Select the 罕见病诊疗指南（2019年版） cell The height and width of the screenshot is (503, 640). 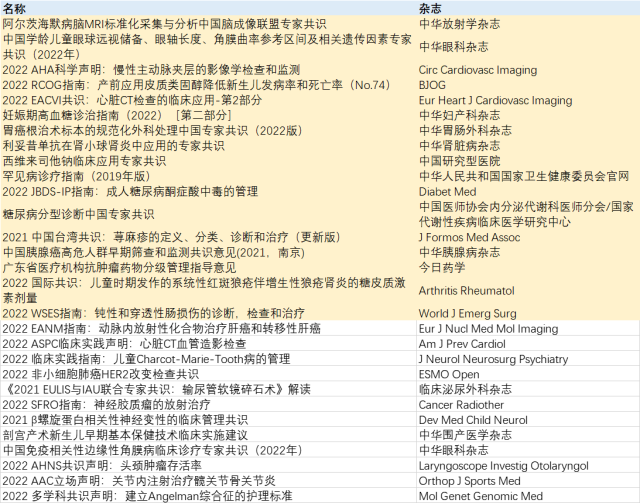click(x=208, y=176)
